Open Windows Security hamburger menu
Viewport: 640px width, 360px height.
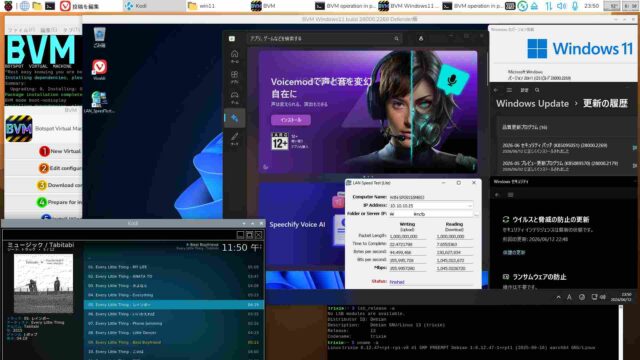pyautogui.click(x=511, y=195)
